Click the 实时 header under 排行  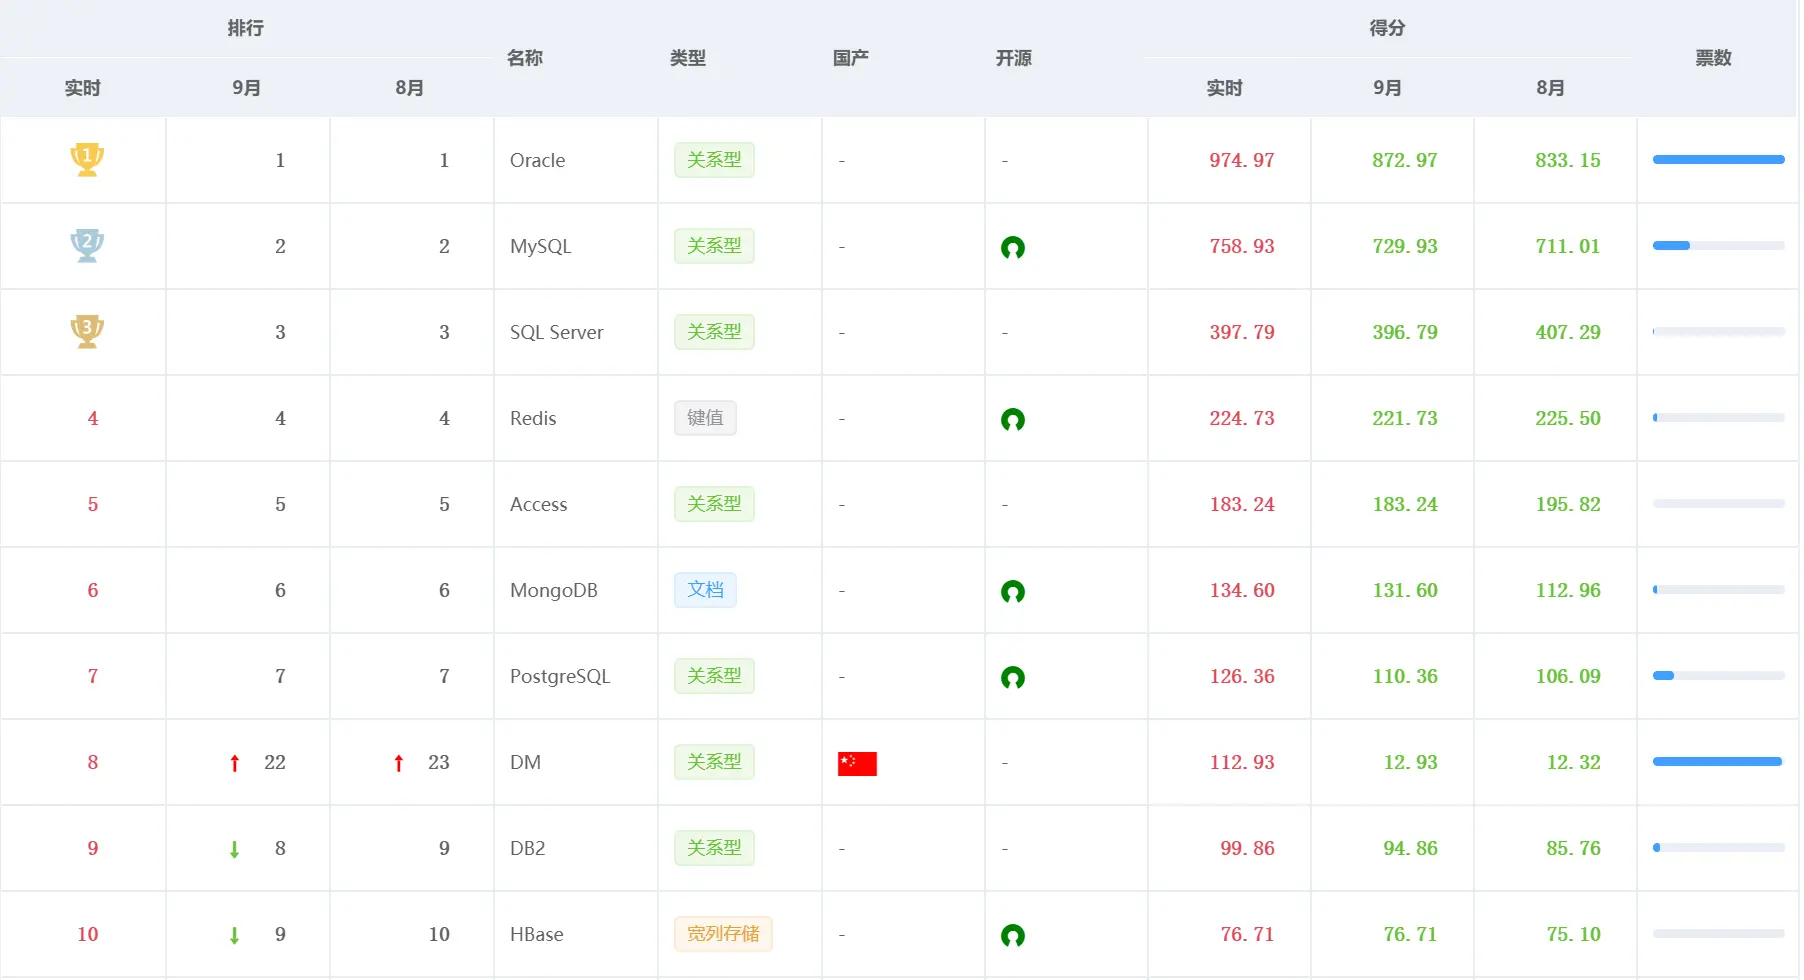pos(83,88)
